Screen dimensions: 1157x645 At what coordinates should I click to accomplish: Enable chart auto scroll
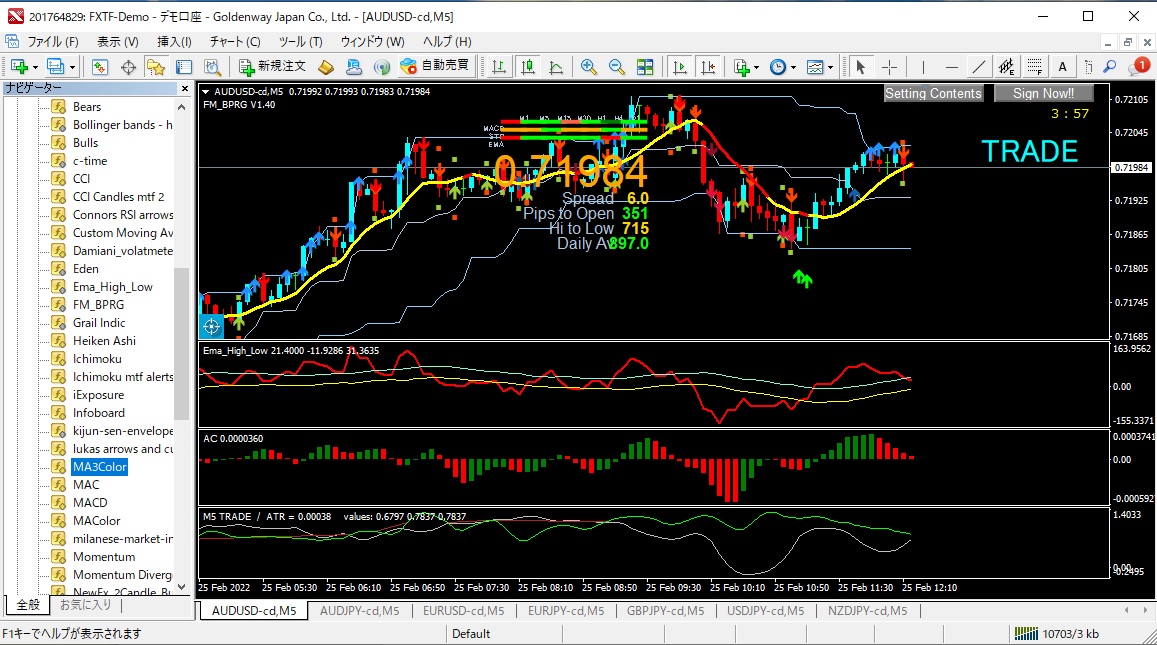(x=679, y=67)
